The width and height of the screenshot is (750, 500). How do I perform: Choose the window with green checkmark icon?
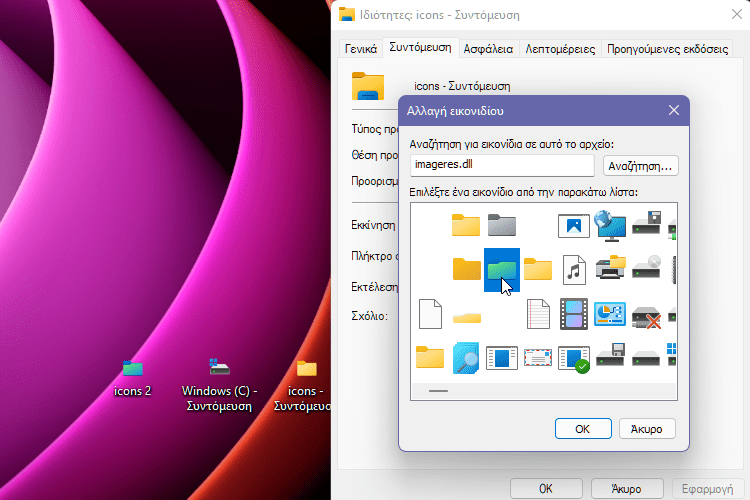click(574, 360)
